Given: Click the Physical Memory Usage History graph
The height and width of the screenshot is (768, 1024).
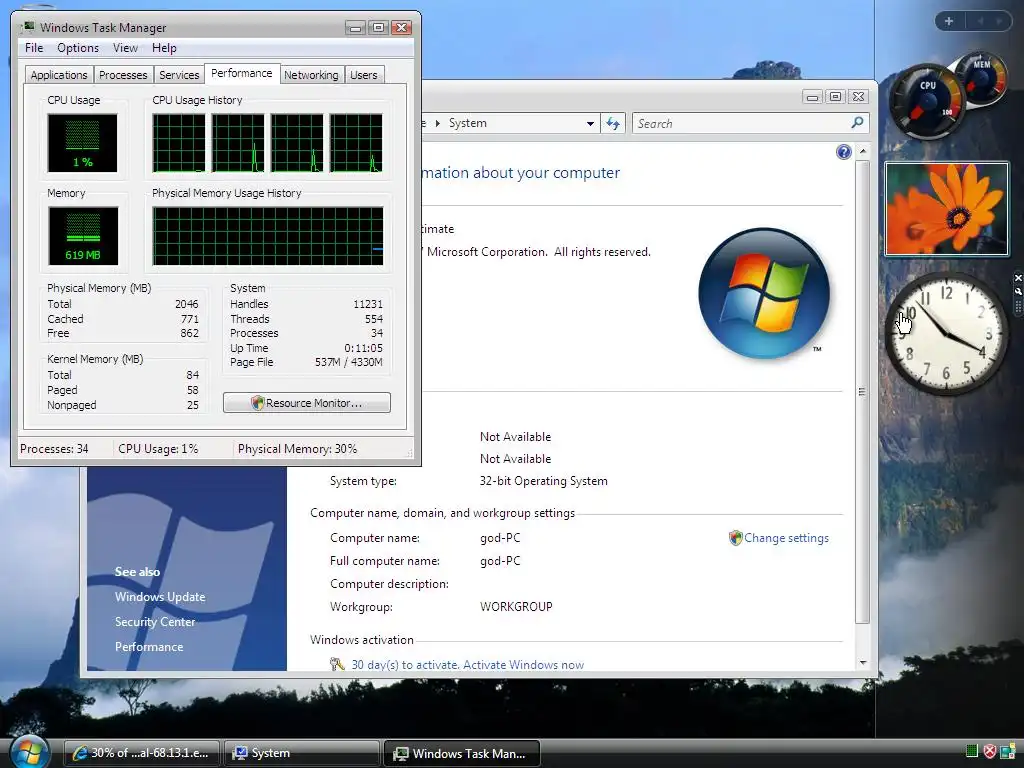Looking at the screenshot, I should point(268,236).
